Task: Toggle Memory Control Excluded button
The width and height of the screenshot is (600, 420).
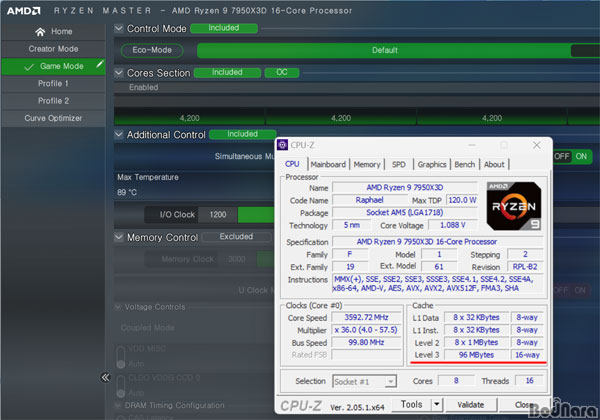Action: (236, 237)
